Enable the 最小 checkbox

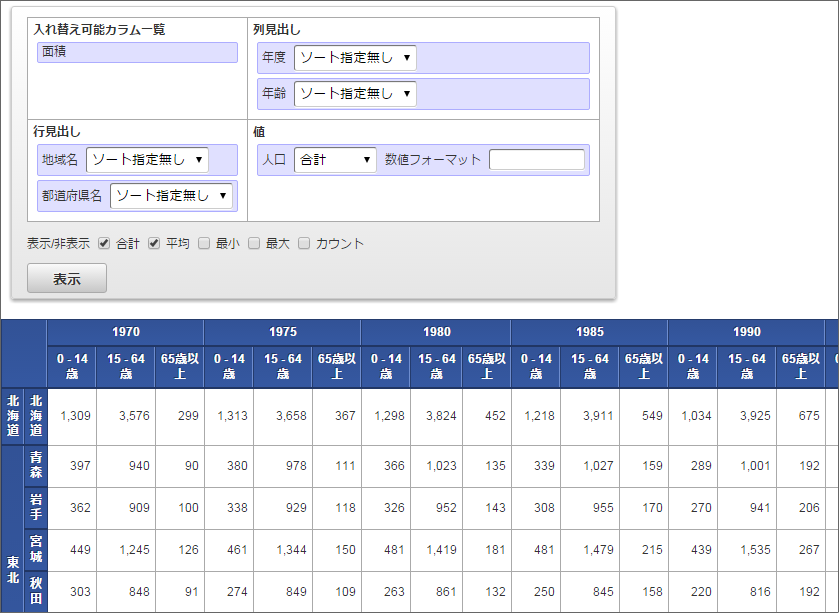[x=204, y=243]
